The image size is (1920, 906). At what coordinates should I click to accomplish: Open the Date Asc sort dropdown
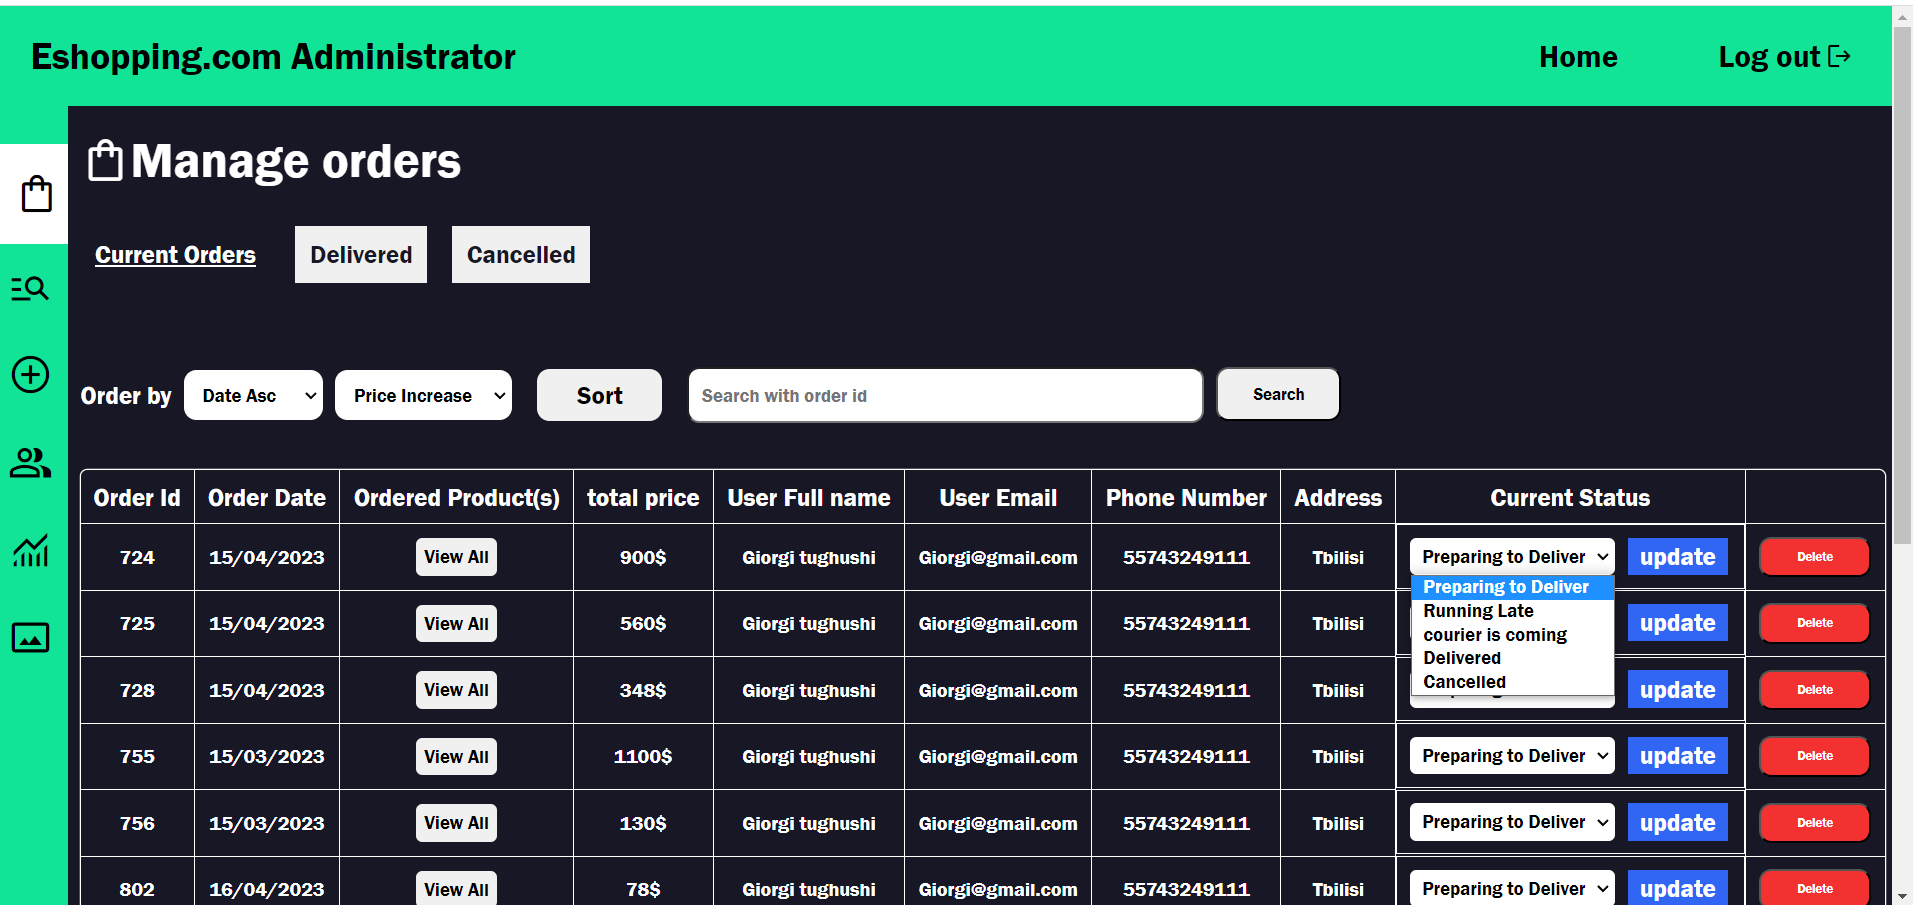253,395
